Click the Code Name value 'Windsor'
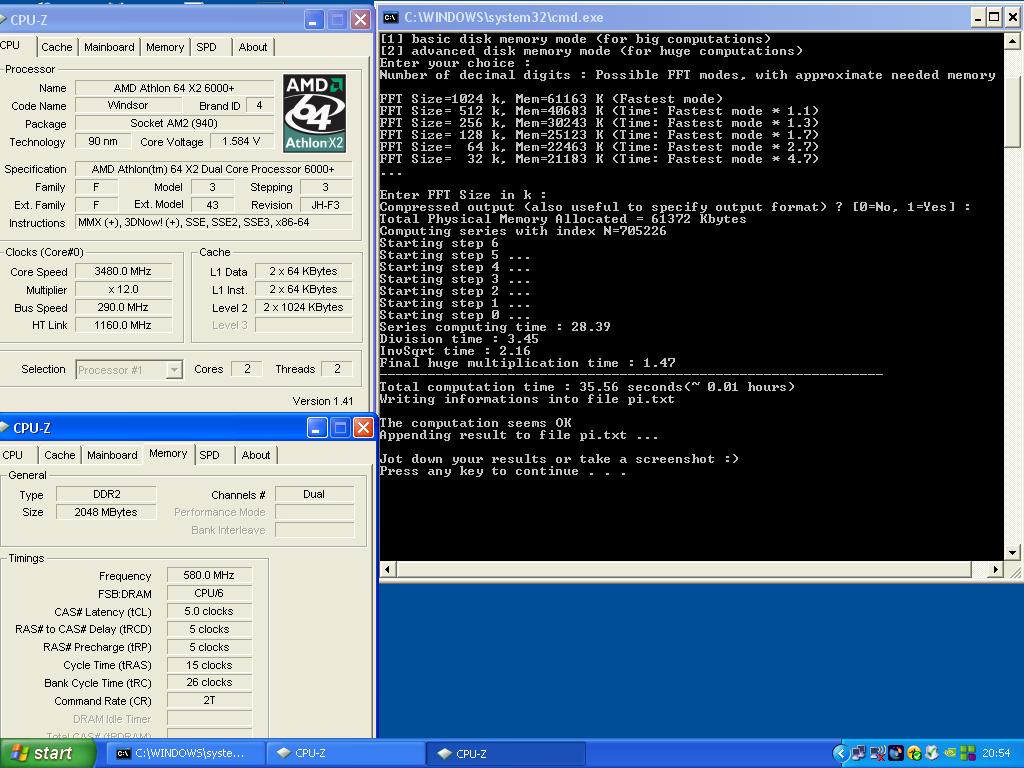This screenshot has height=768, width=1024. (127, 105)
